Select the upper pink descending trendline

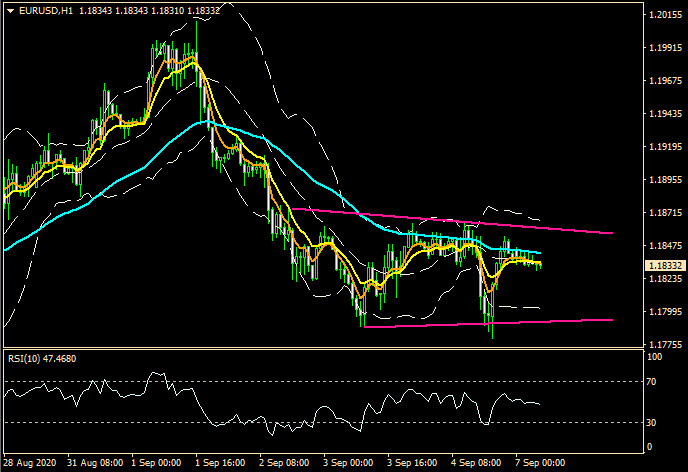[450, 219]
